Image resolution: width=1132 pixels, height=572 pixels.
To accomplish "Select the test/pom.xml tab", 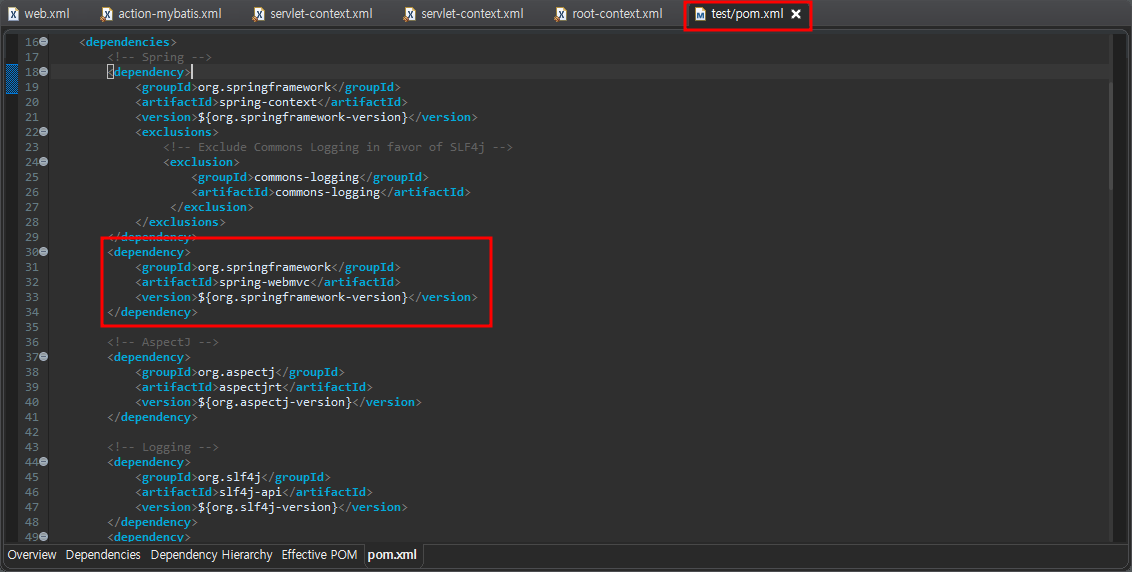I will [x=746, y=14].
